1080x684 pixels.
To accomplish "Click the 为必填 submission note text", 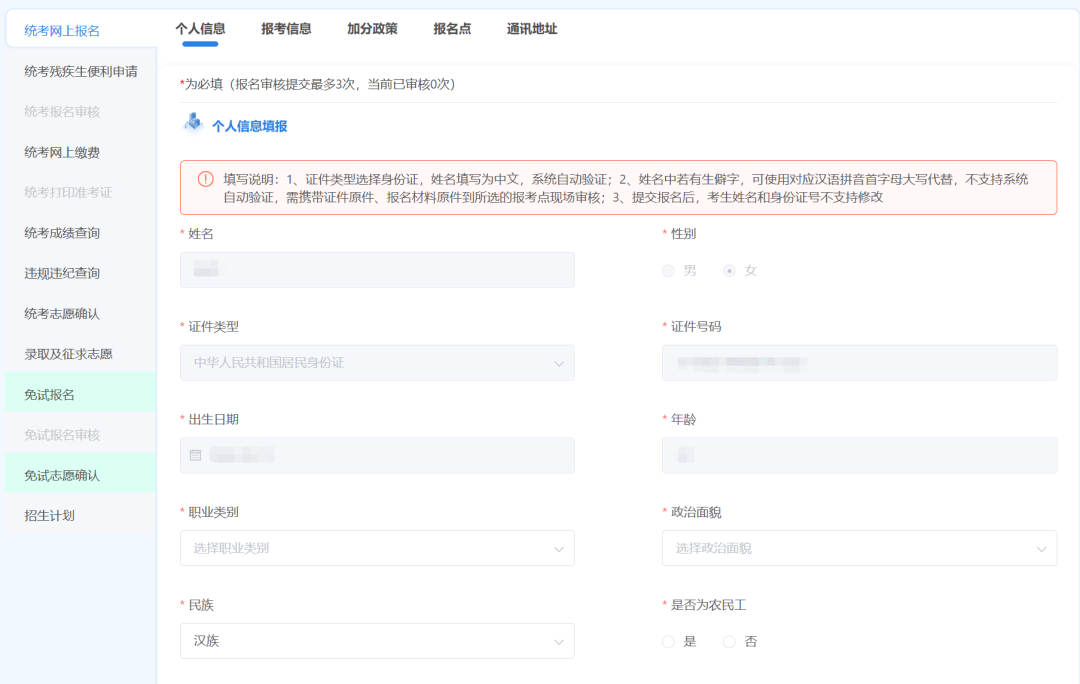I will tap(318, 84).
